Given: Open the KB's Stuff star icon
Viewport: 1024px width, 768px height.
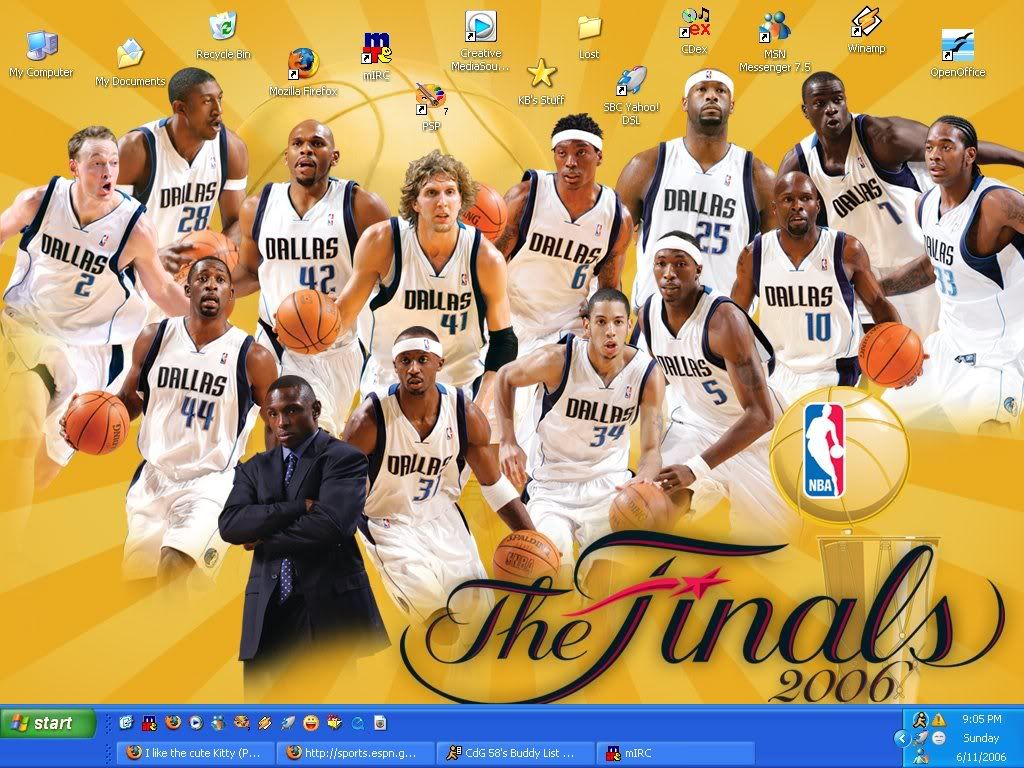Looking at the screenshot, I should 541,82.
